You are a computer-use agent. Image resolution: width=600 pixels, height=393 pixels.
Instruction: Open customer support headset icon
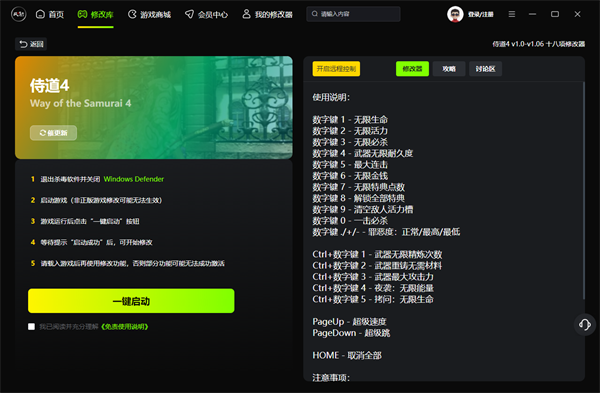(x=585, y=325)
